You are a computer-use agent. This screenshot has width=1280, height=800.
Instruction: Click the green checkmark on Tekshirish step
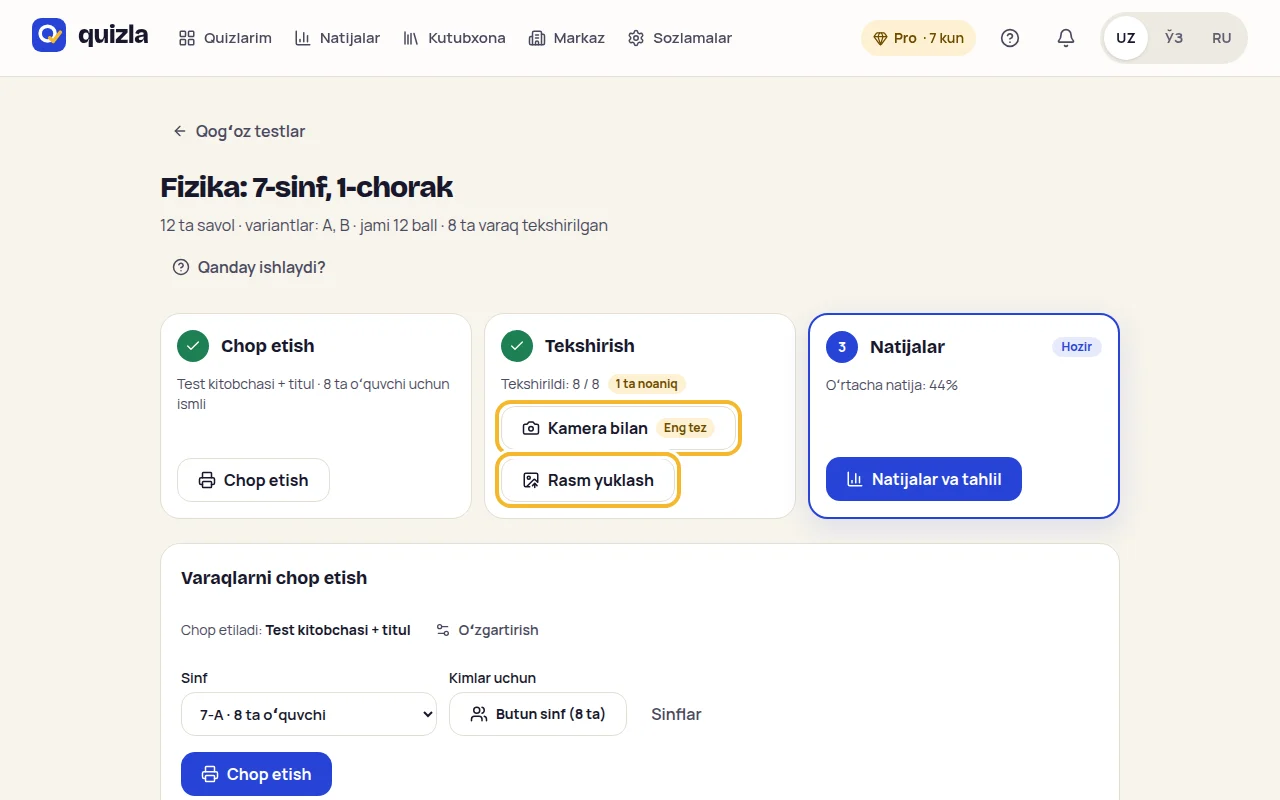[x=517, y=346]
